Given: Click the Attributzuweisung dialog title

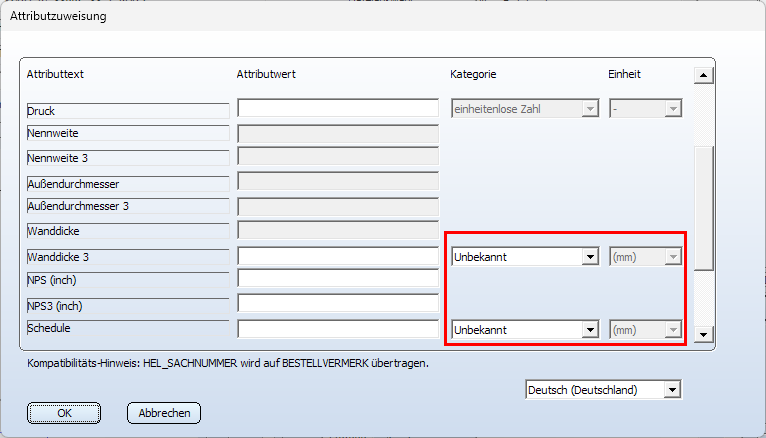Looking at the screenshot, I should pyautogui.click(x=58, y=16).
